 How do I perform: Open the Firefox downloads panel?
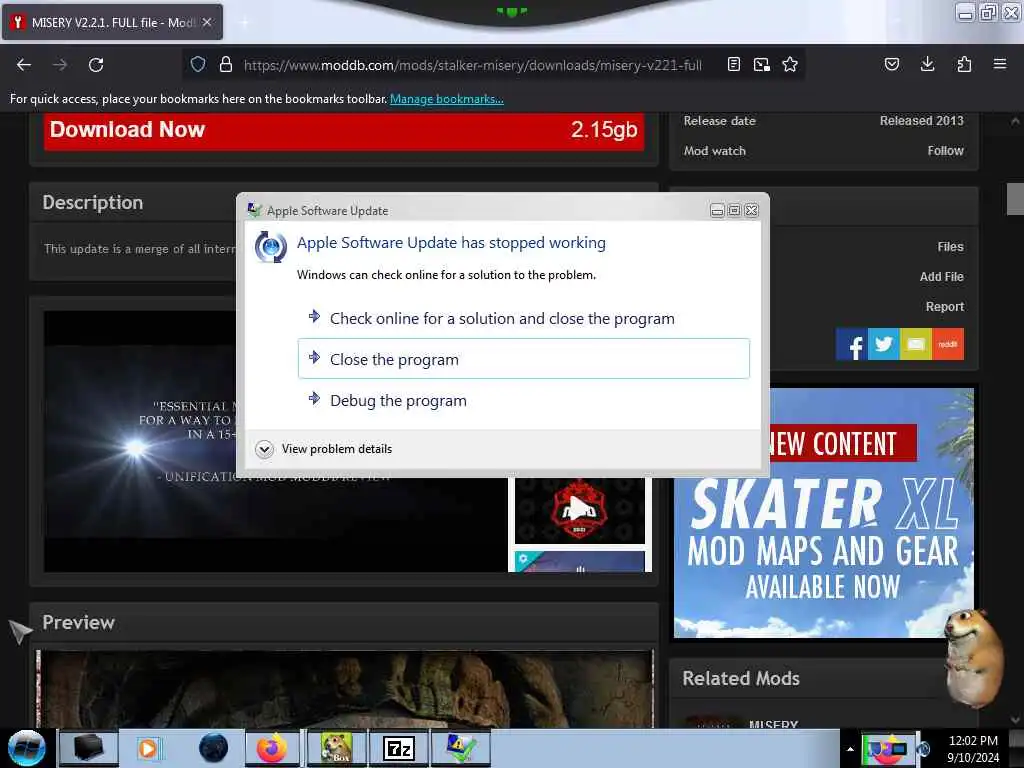(x=927, y=64)
